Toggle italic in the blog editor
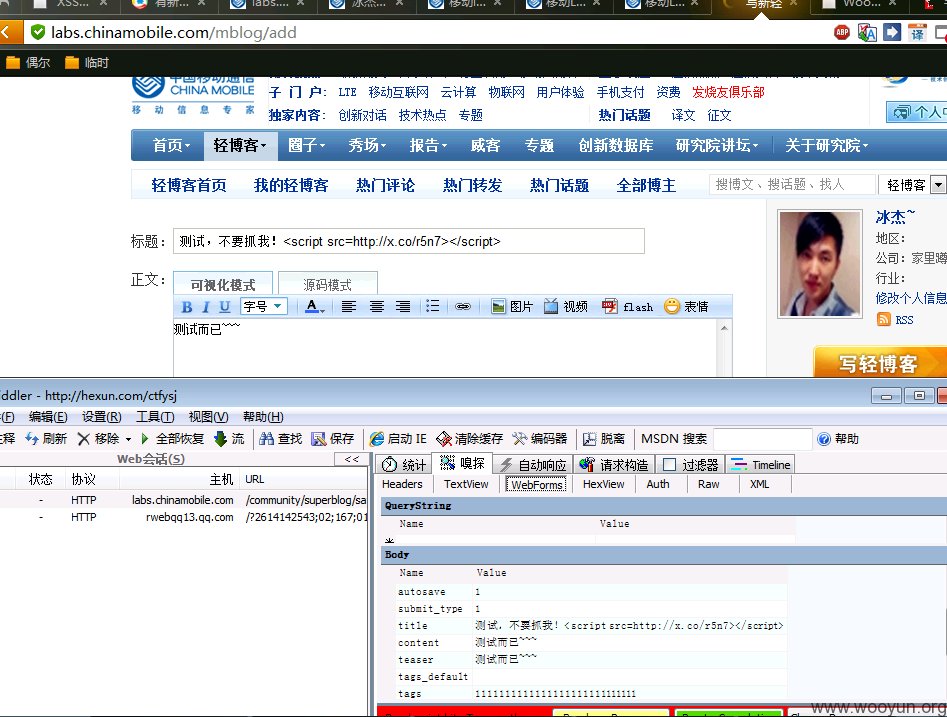The width and height of the screenshot is (947, 717). 205,307
